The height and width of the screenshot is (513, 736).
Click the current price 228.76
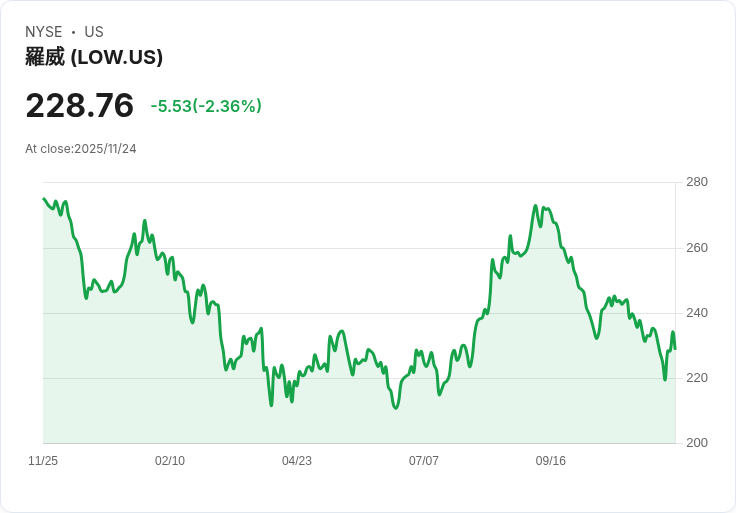79,106
